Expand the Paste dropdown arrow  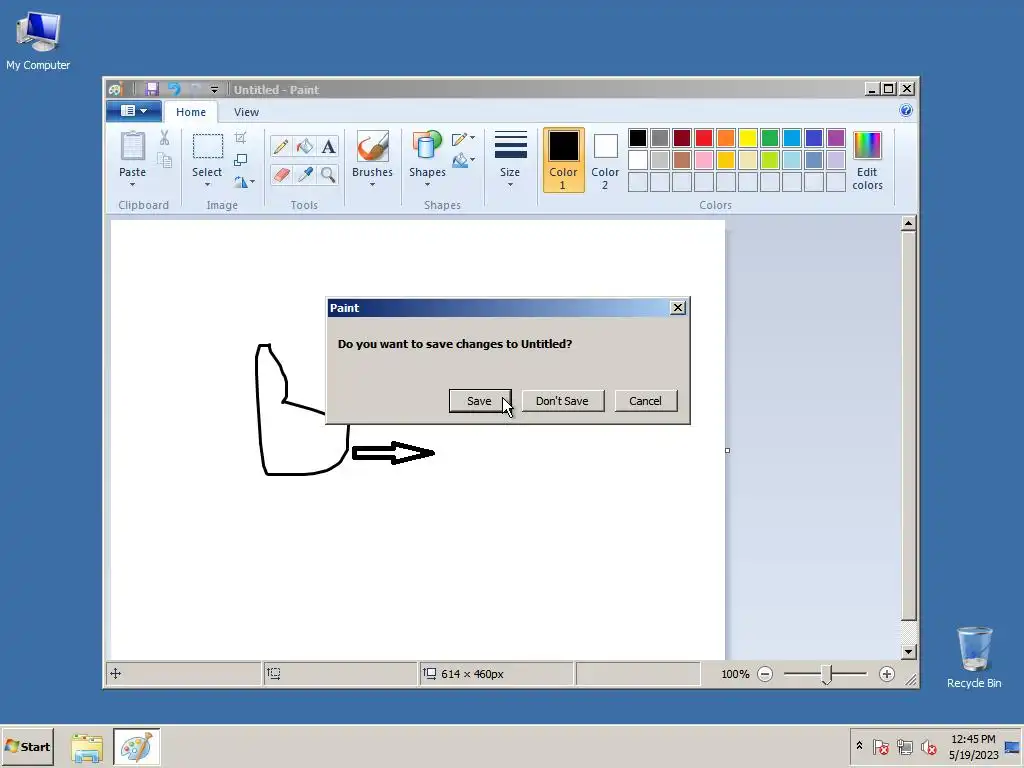(x=133, y=185)
